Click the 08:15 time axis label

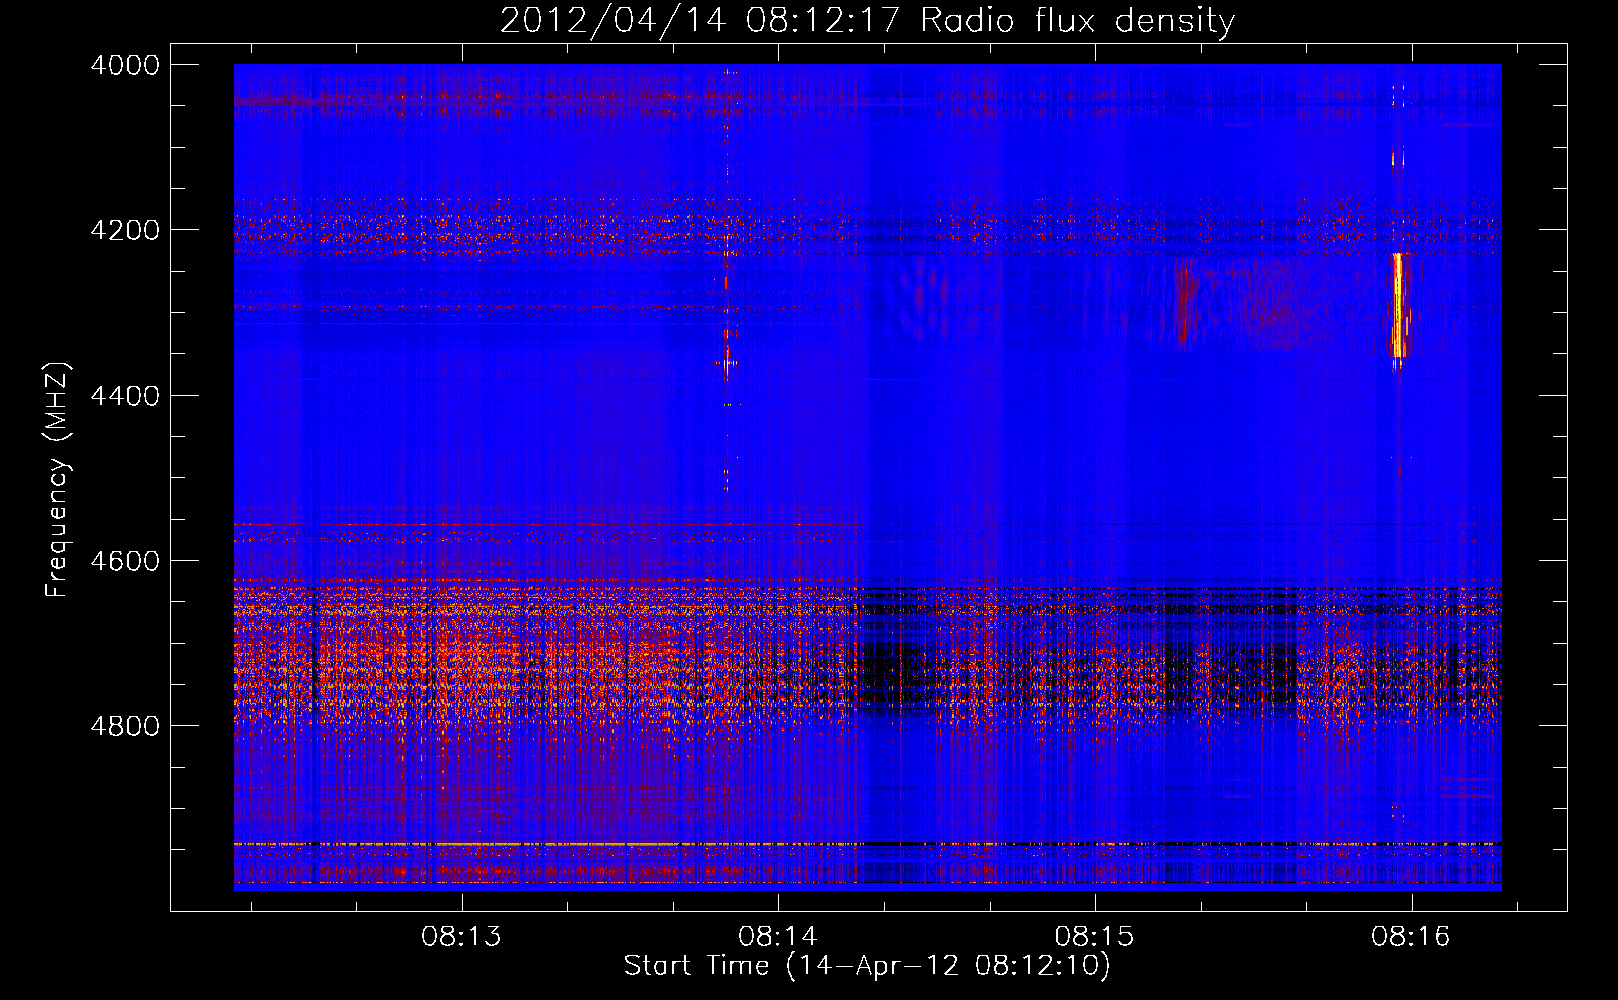pos(1095,937)
